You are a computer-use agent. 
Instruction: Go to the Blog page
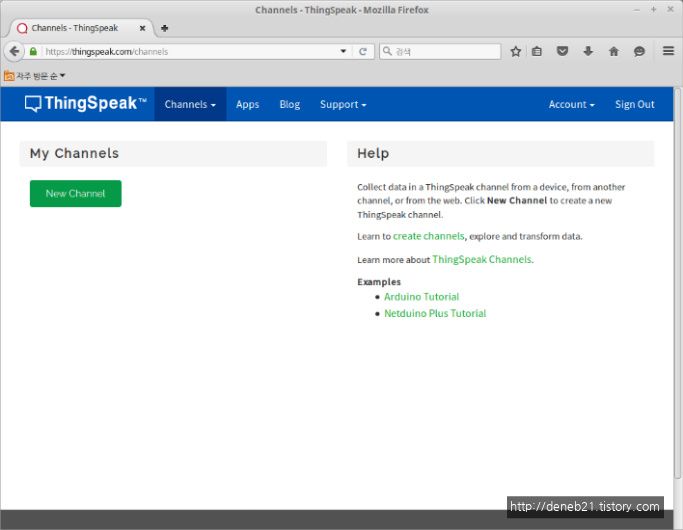tap(290, 104)
